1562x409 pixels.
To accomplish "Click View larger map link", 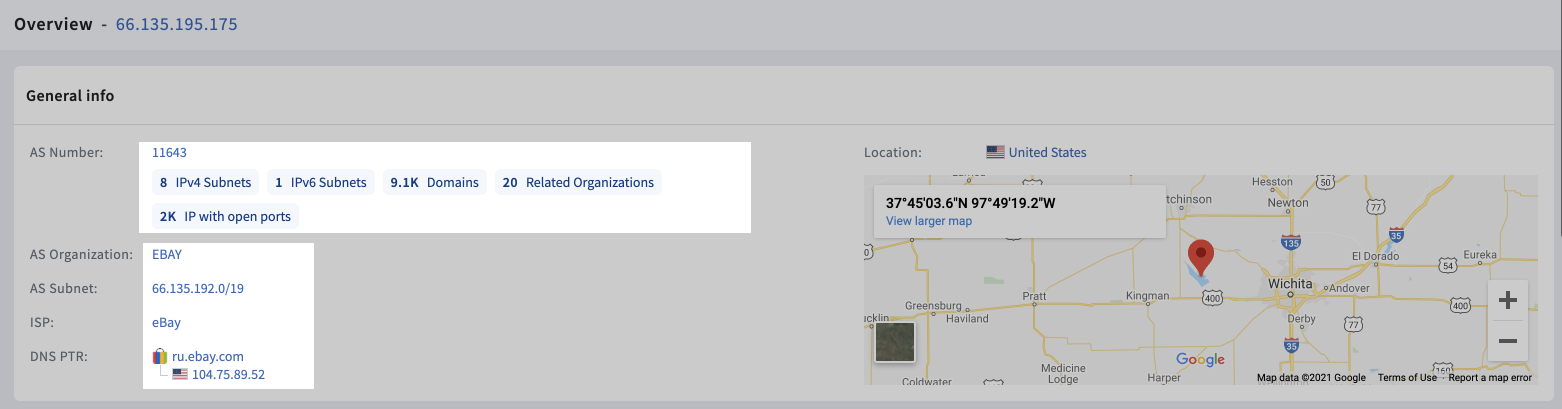I will (929, 221).
